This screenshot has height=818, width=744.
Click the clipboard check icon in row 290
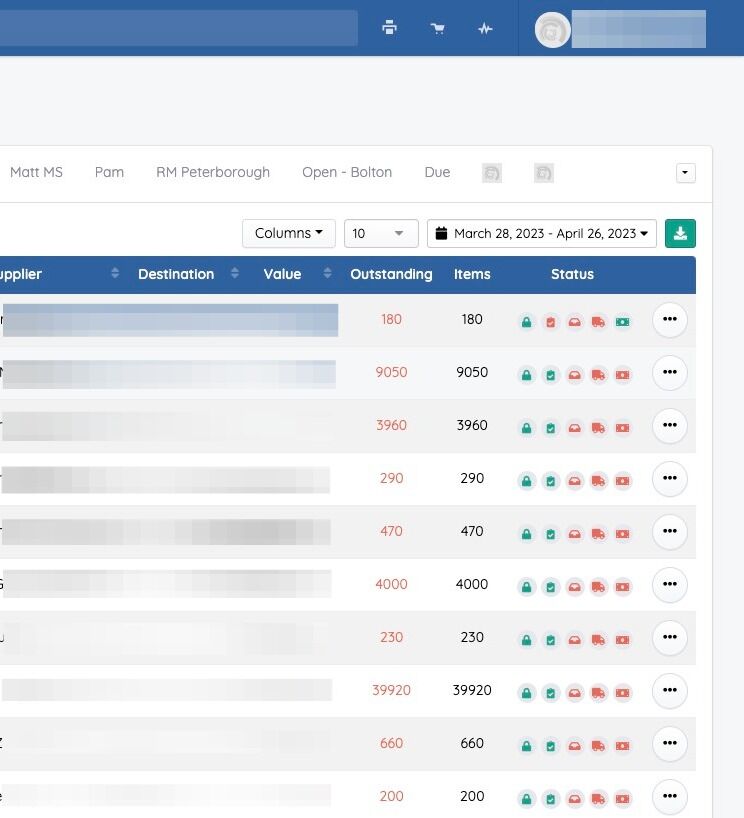(x=550, y=481)
